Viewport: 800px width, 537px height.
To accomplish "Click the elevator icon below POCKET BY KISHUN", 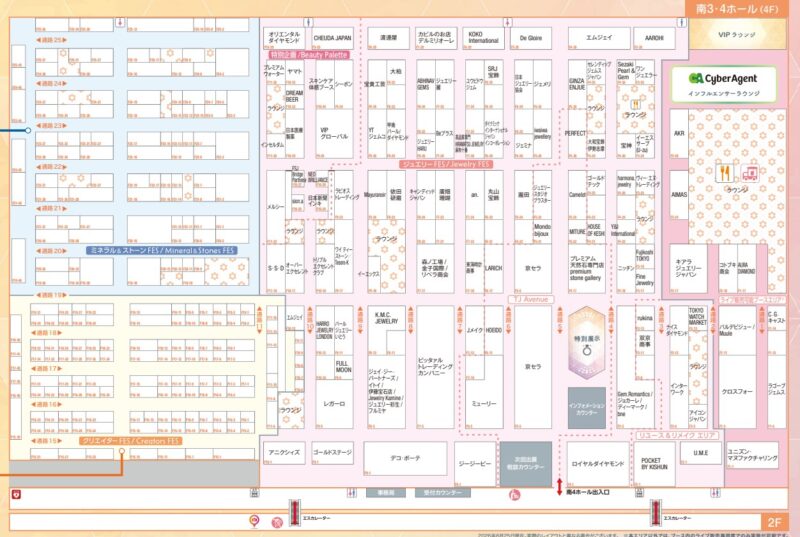I will pos(639,493).
